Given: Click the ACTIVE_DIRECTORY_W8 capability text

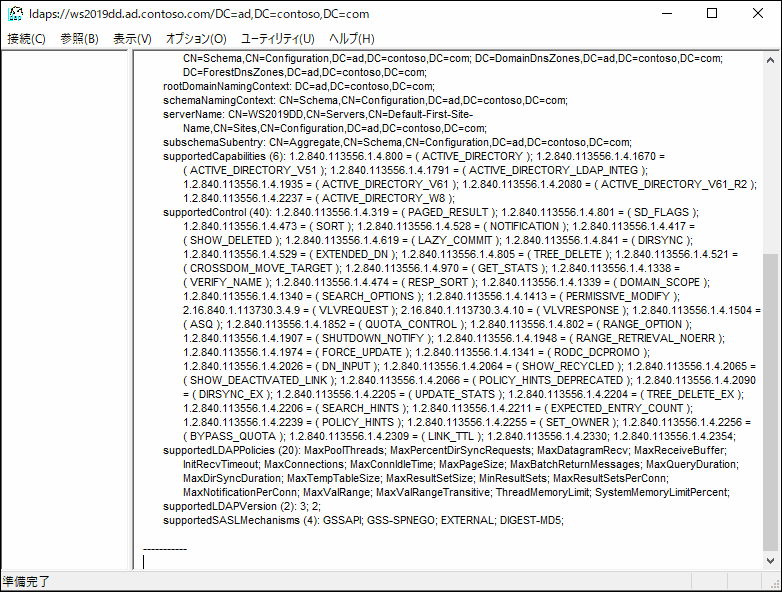Looking at the screenshot, I should (x=384, y=198).
